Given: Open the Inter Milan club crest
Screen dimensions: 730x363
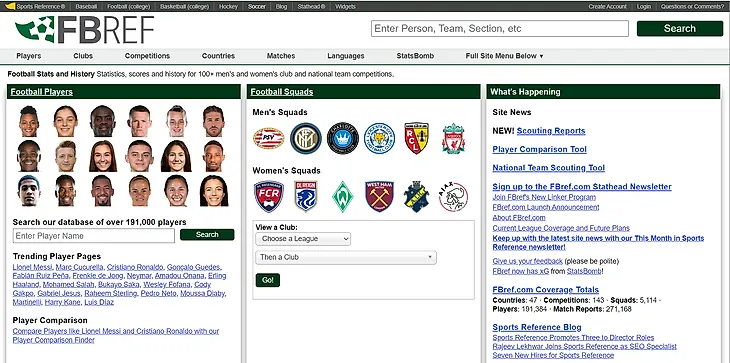Looking at the screenshot, I should 306,138.
